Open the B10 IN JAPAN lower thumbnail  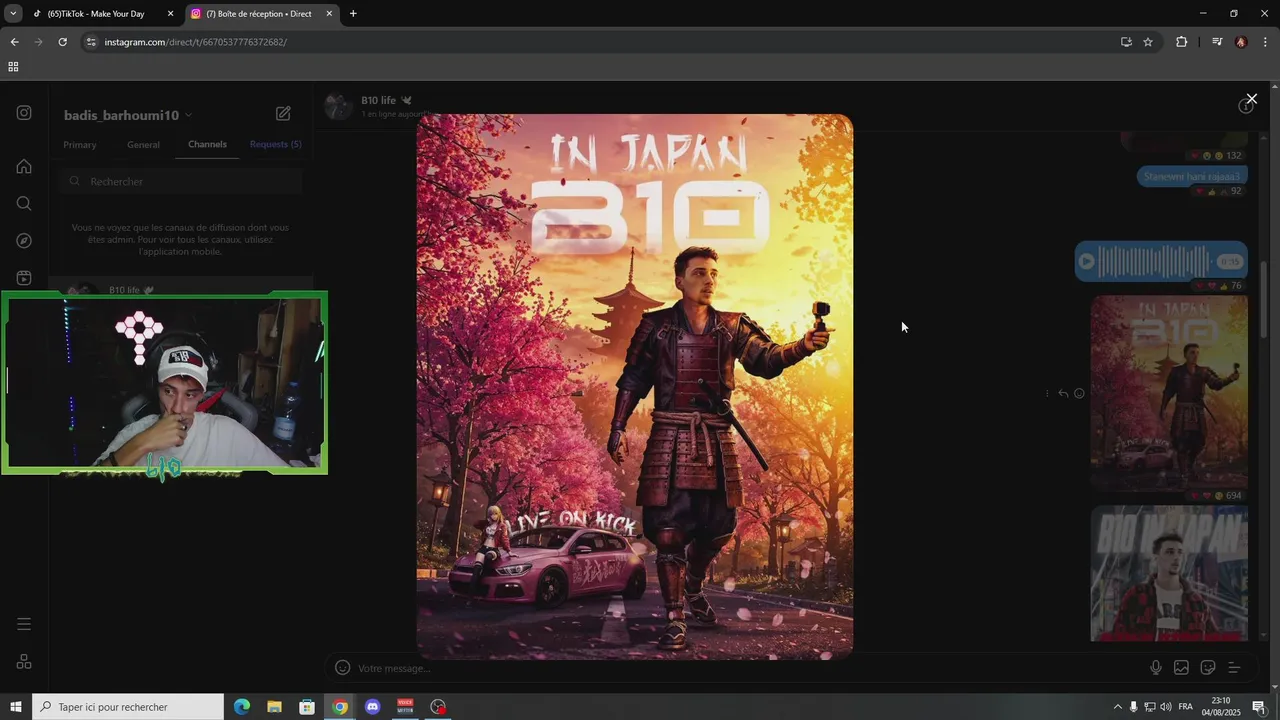click(1169, 572)
